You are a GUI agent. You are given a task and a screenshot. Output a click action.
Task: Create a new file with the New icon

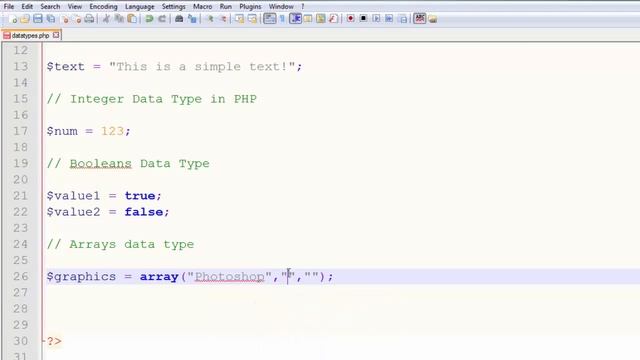[13, 19]
